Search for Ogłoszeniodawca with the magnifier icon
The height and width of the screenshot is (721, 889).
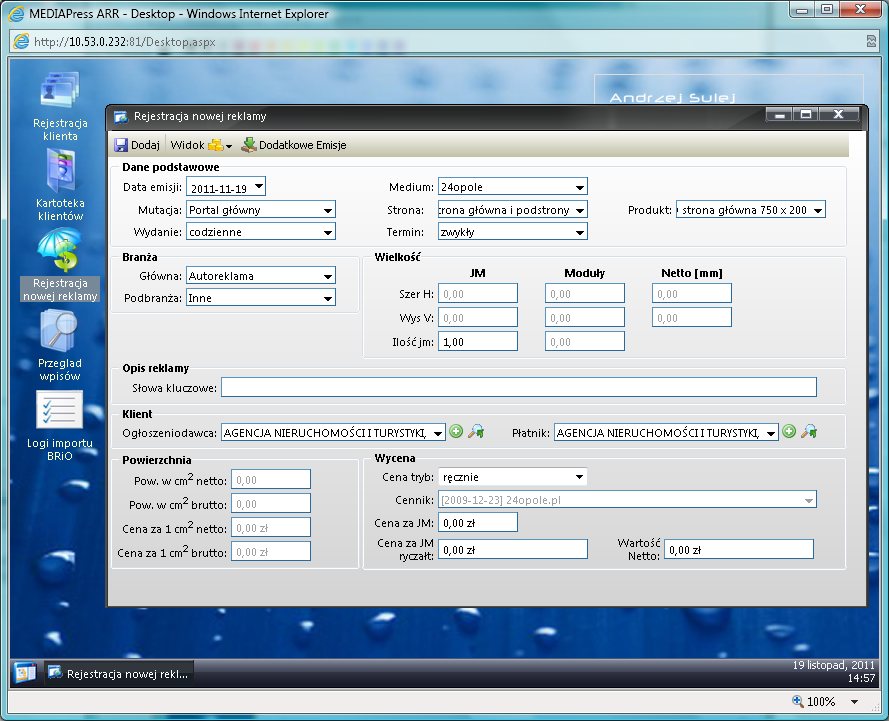pyautogui.click(x=476, y=432)
